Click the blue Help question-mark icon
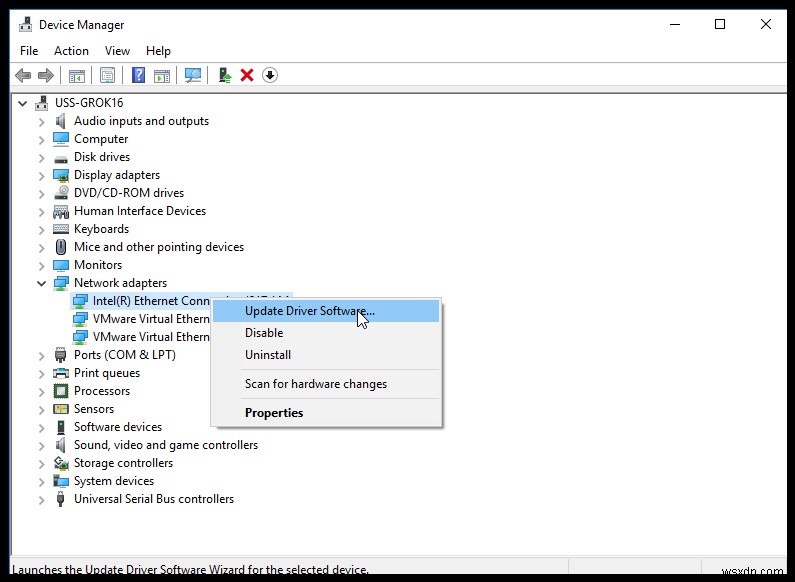 tap(138, 76)
